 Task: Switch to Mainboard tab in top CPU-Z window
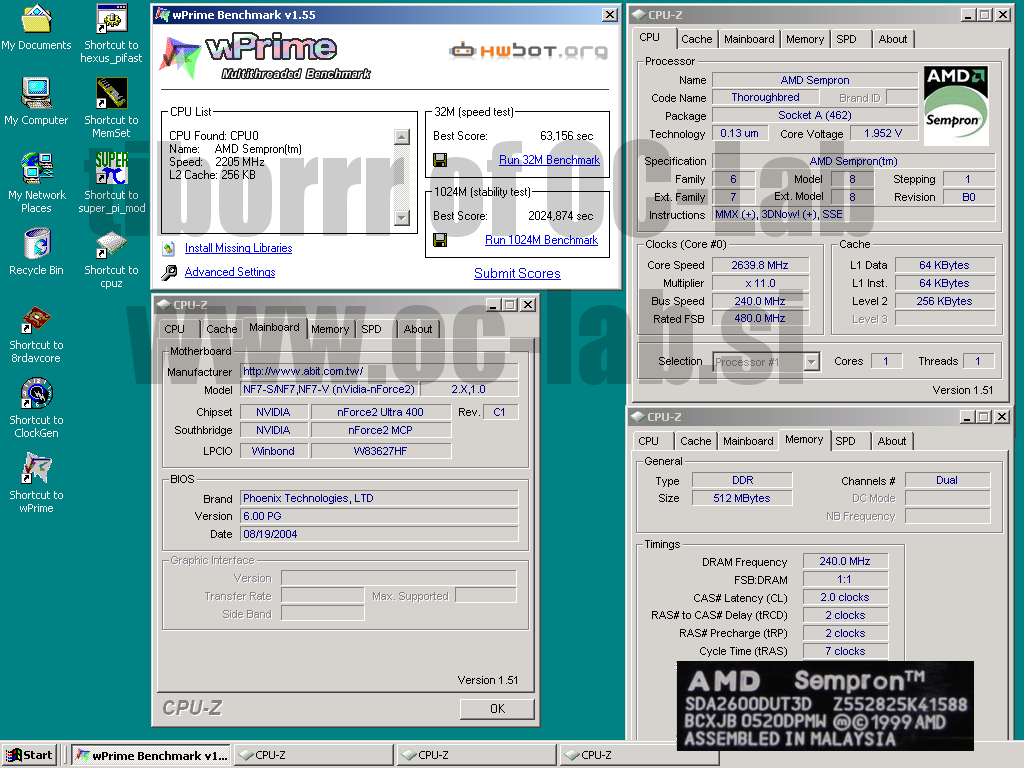pos(749,39)
